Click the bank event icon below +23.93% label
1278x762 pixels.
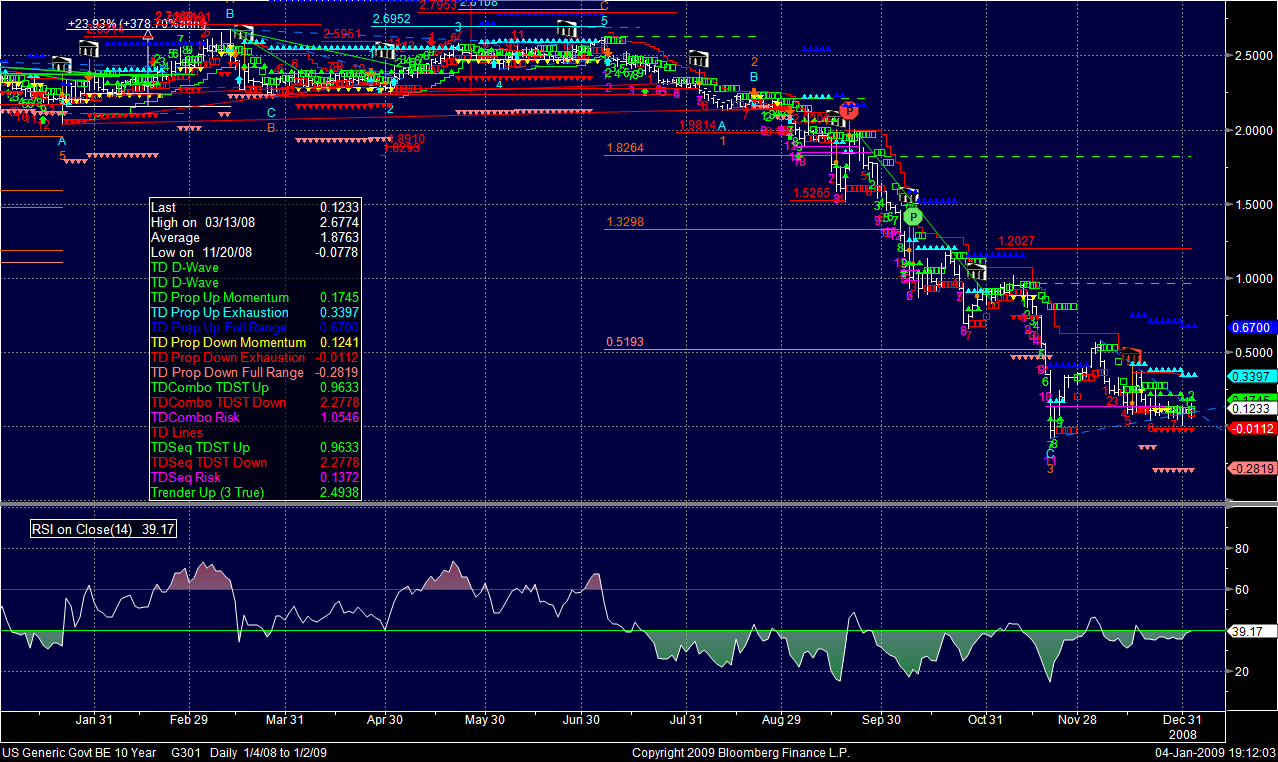pos(89,48)
